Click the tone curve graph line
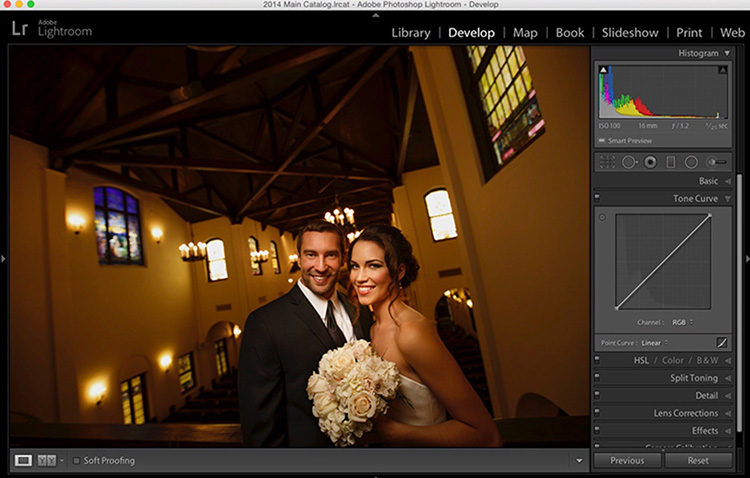The image size is (750, 478). coord(663,262)
